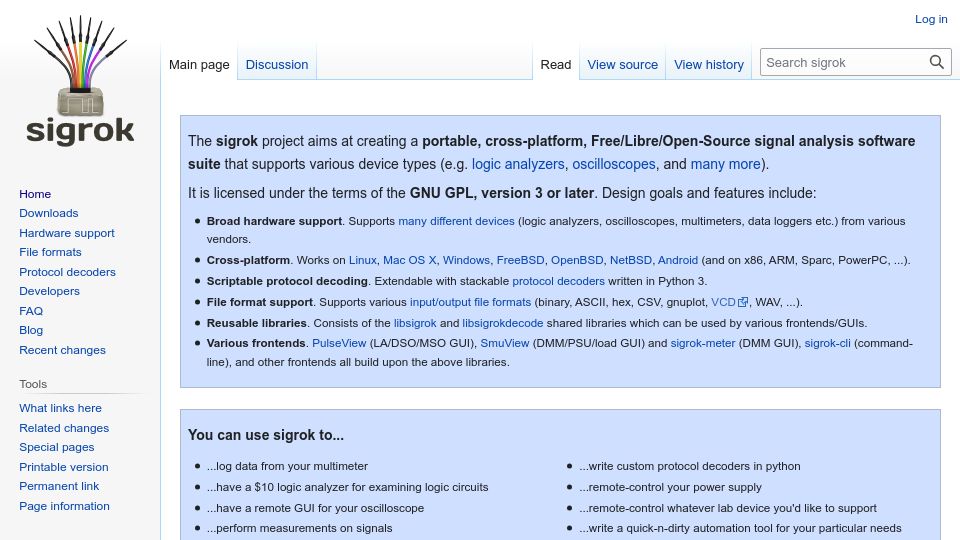
Task: Open Special pages tool link
Action: [56, 448]
